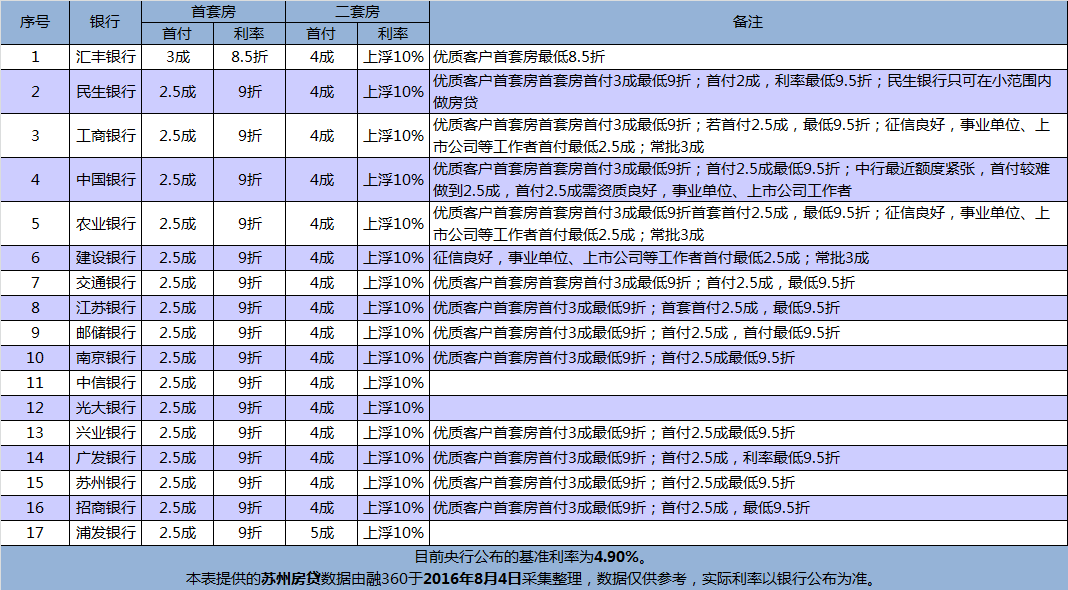Select the 招商银行 cell
1068x590 pixels.
click(106, 508)
